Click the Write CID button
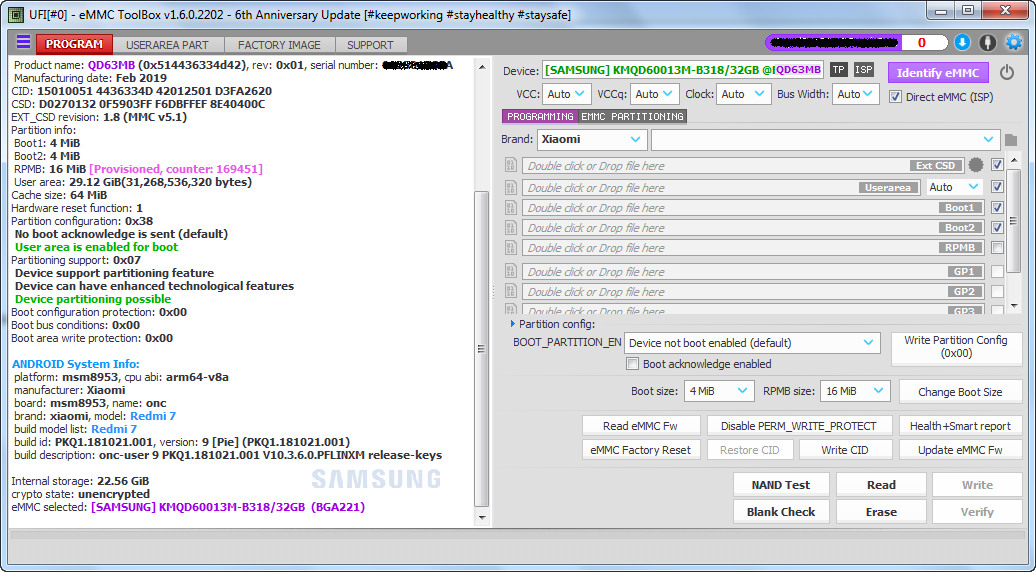1036x572 pixels. (844, 450)
